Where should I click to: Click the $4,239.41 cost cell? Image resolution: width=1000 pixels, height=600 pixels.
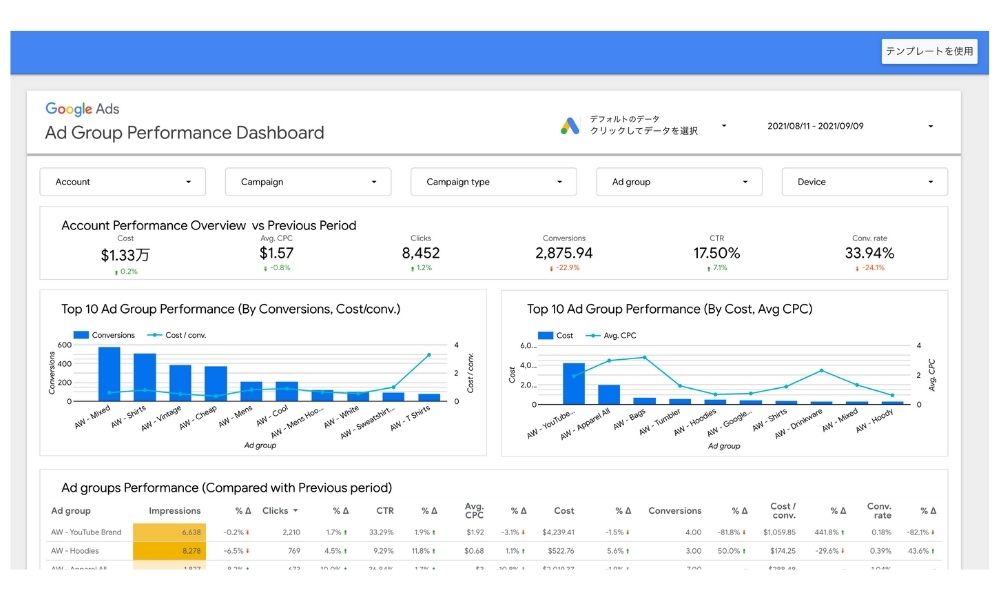(x=558, y=532)
